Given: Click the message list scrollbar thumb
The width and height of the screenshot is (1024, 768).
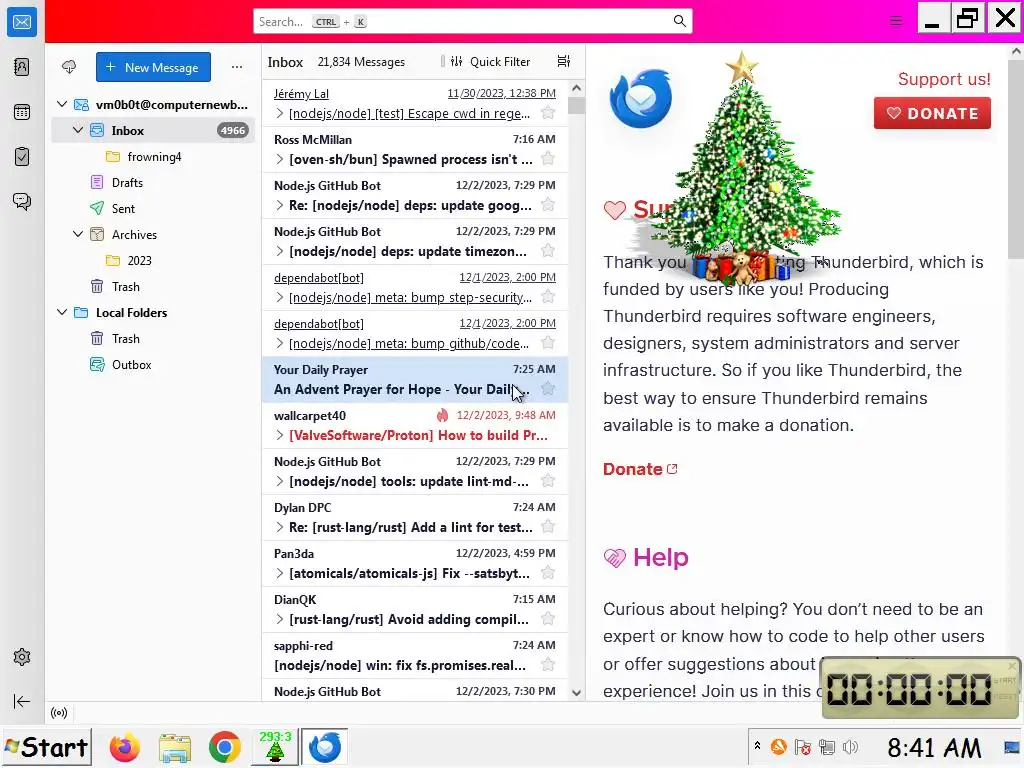Looking at the screenshot, I should click(x=576, y=106).
